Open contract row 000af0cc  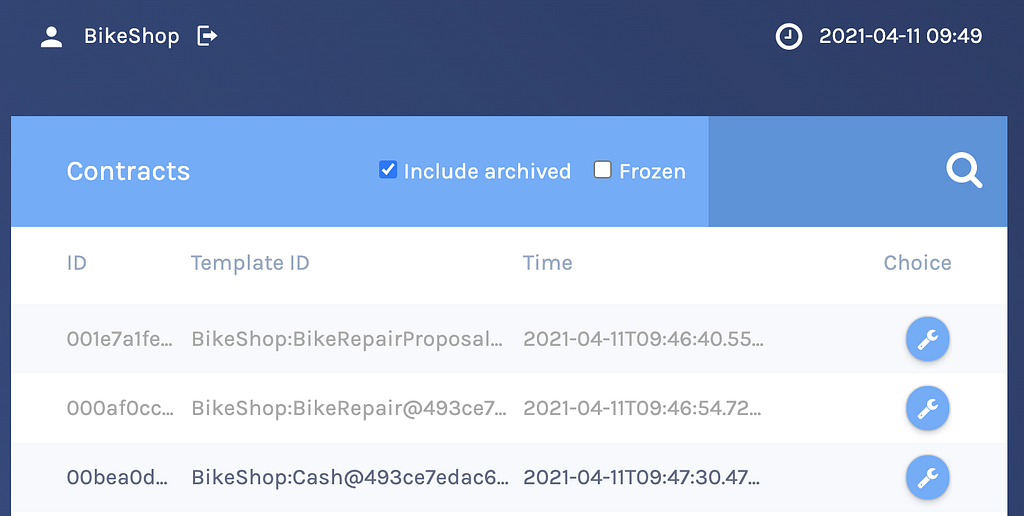point(509,408)
